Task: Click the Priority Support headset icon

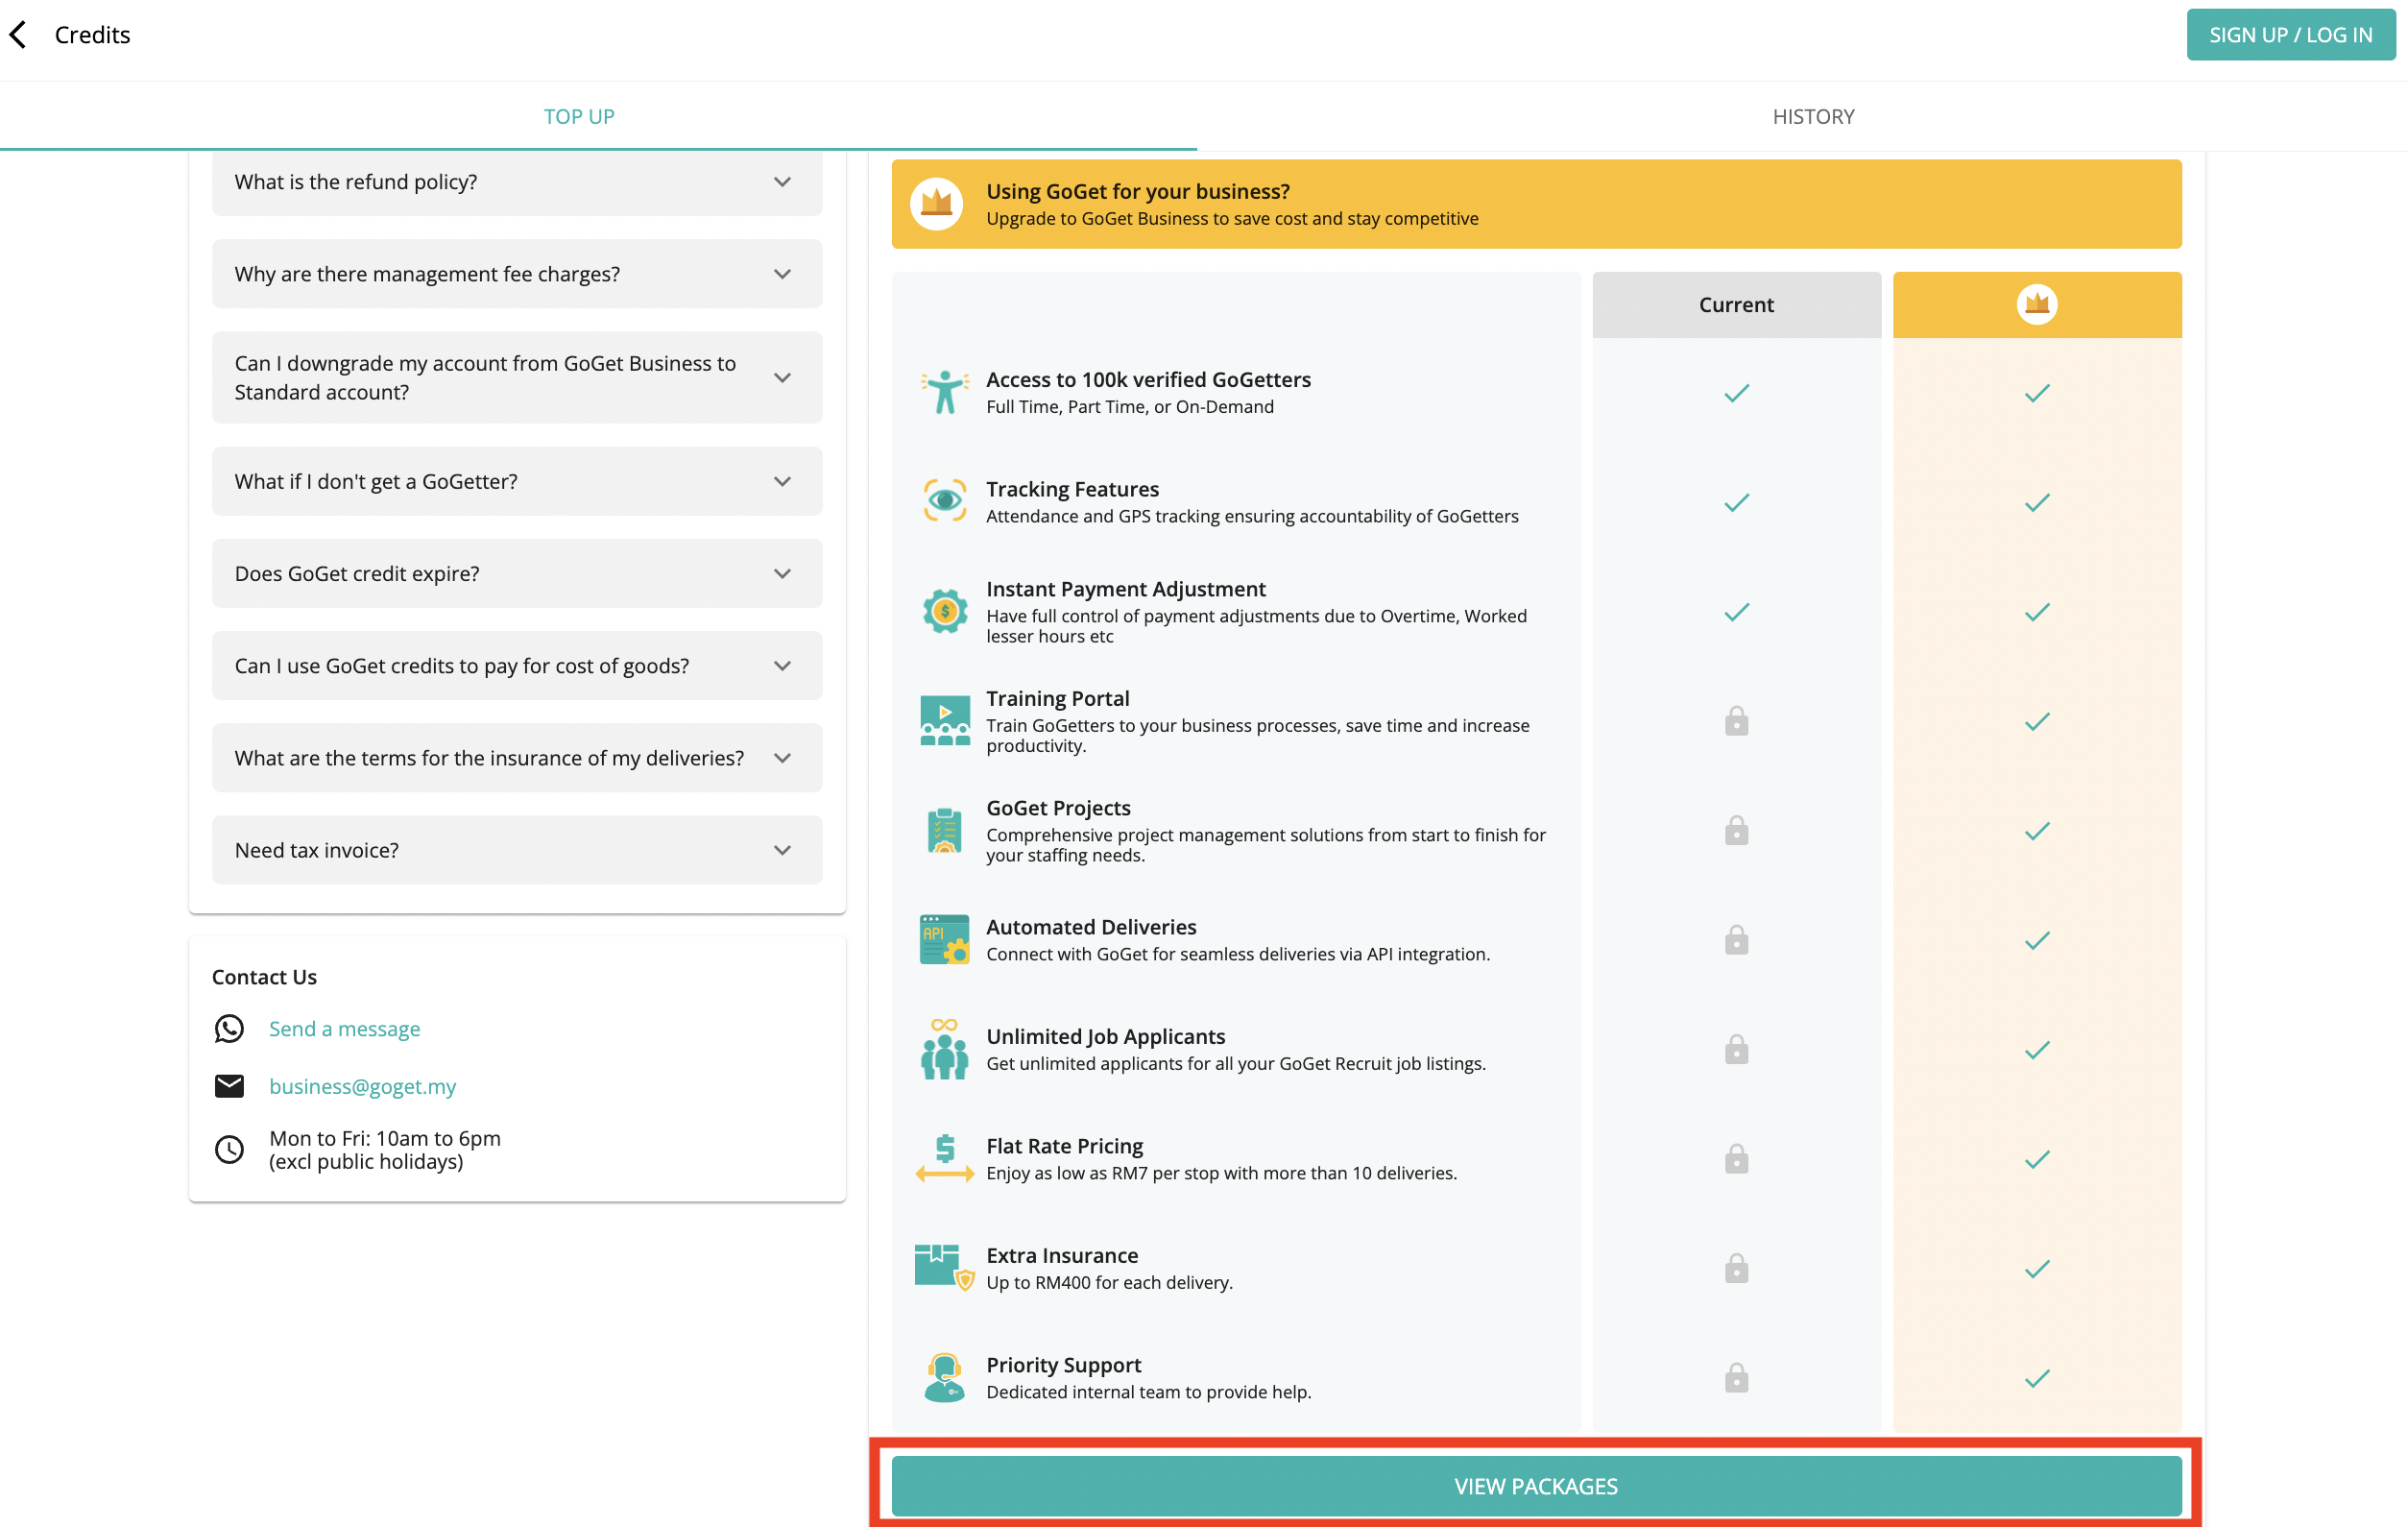Action: [944, 1377]
